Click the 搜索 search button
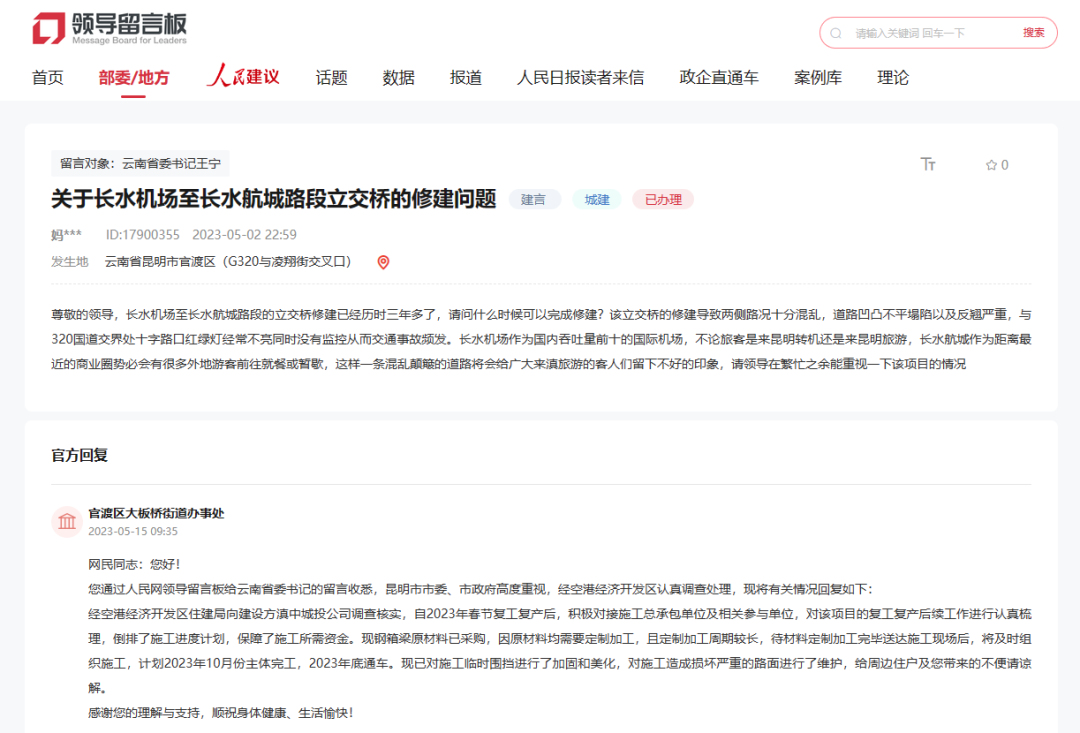This screenshot has height=733, width=1080. point(1033,32)
